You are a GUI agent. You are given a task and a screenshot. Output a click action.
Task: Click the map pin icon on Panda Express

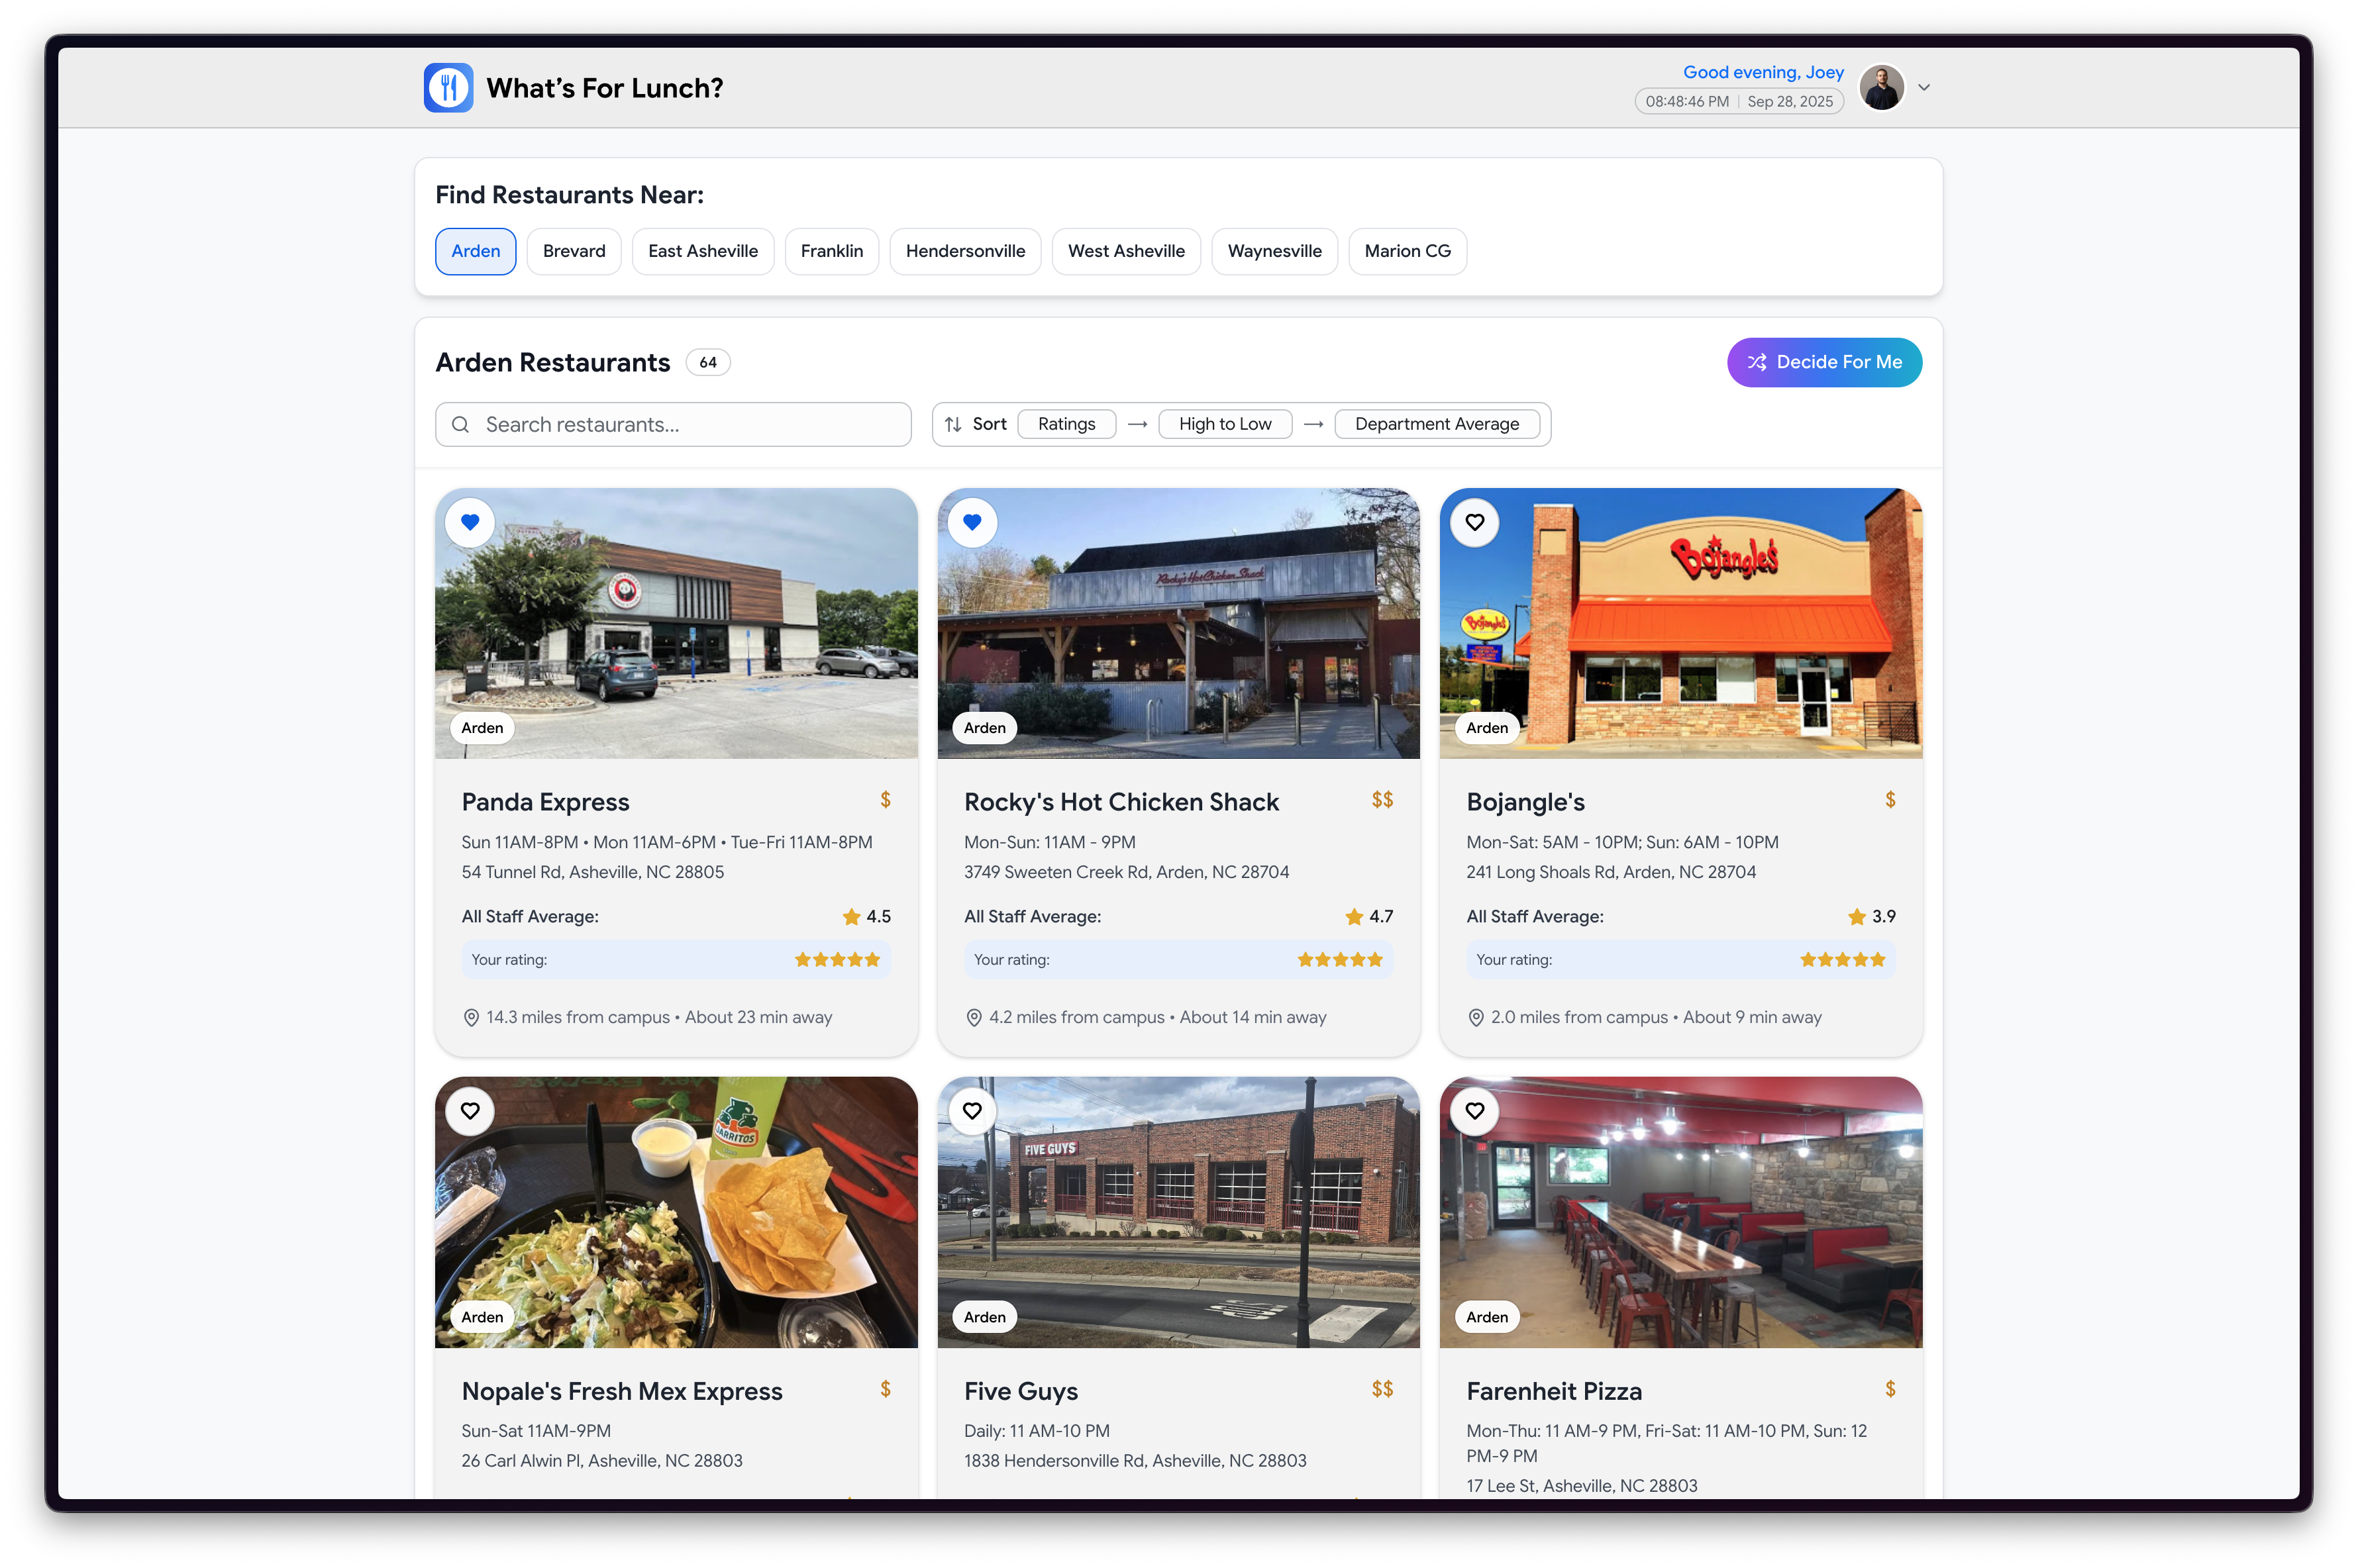(x=471, y=1018)
